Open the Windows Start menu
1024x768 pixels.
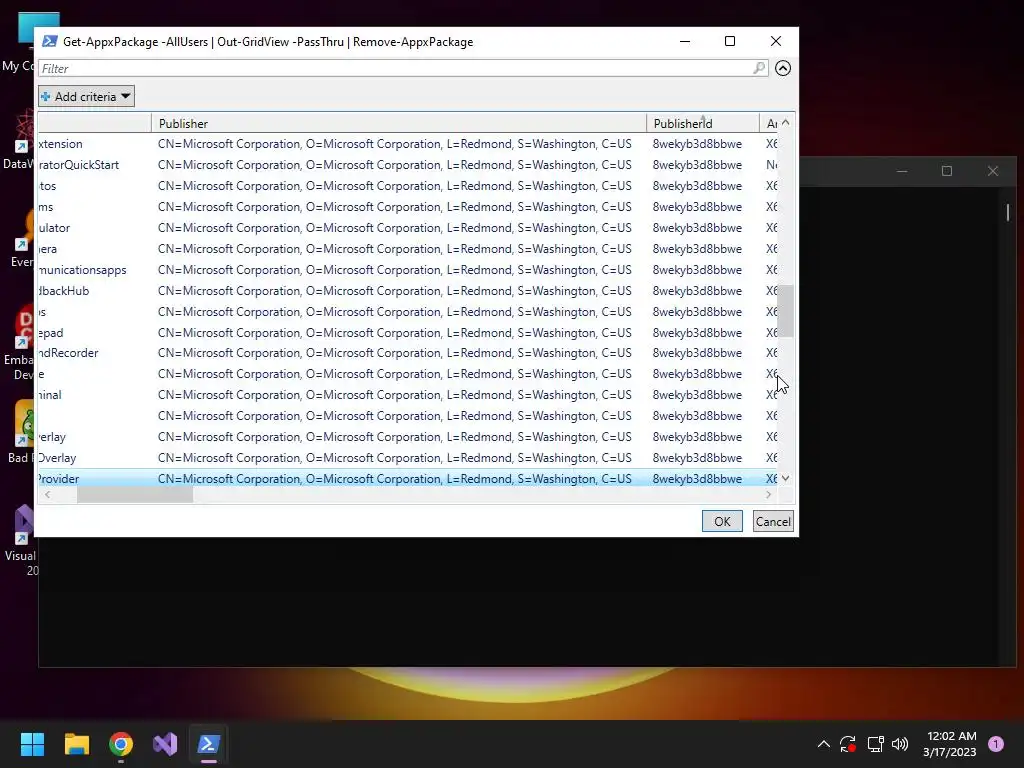pos(32,744)
